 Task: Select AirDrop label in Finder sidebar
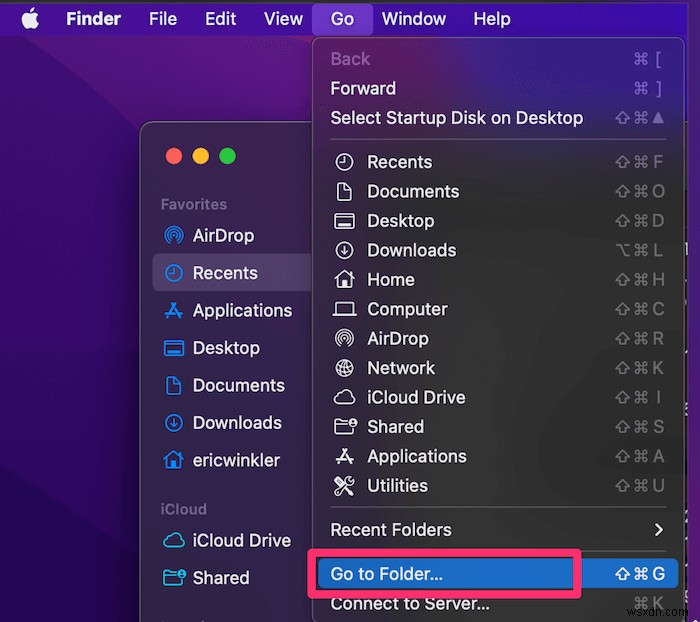point(223,235)
